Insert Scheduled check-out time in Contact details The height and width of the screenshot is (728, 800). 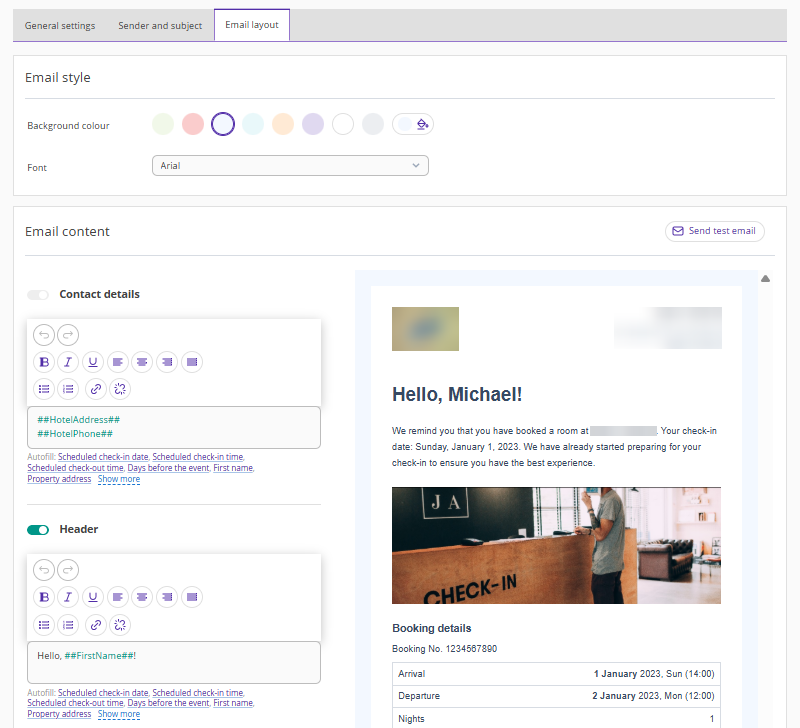[x=75, y=468]
